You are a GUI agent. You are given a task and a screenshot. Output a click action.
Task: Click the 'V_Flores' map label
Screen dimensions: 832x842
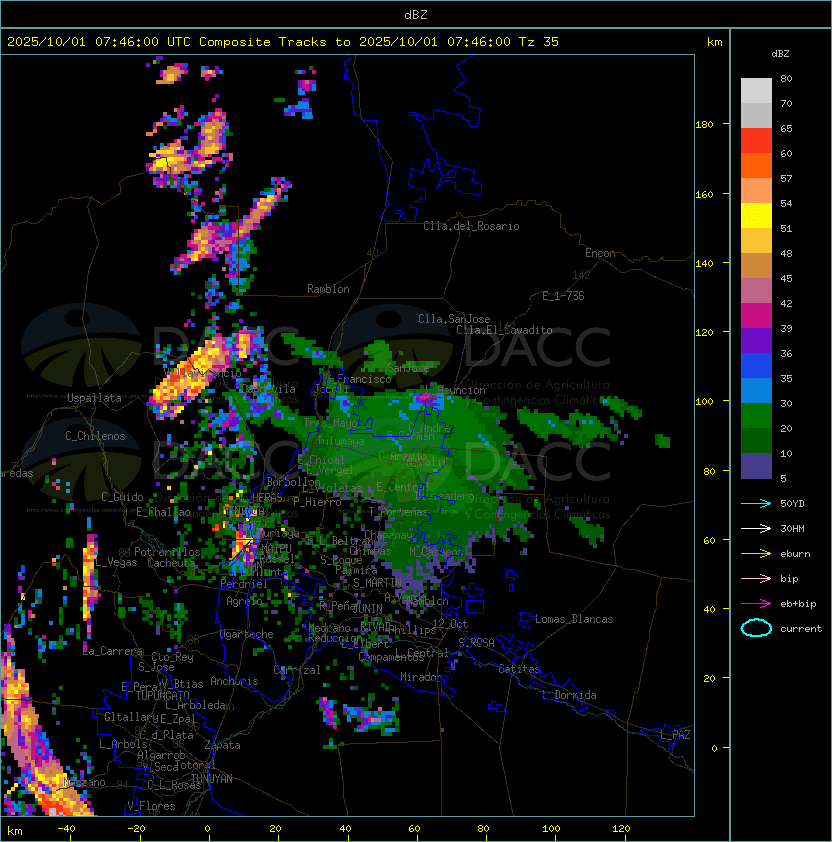click(x=151, y=806)
